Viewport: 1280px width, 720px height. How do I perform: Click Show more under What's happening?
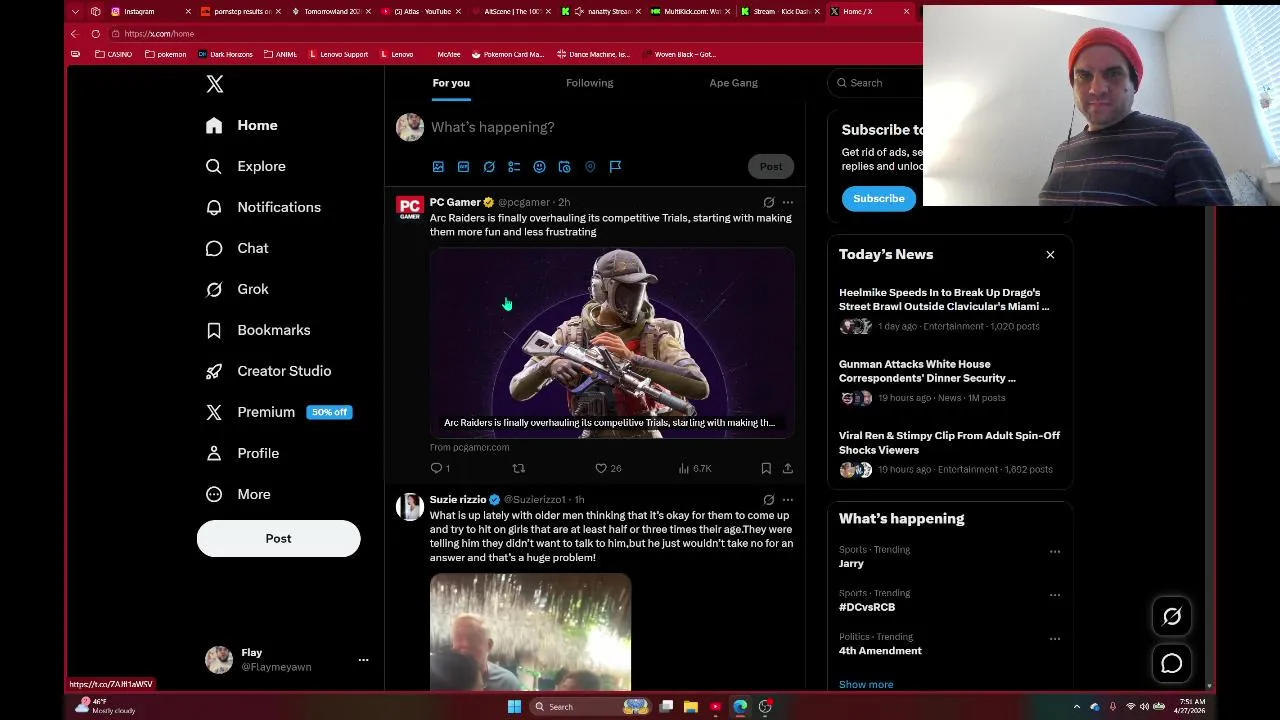866,685
